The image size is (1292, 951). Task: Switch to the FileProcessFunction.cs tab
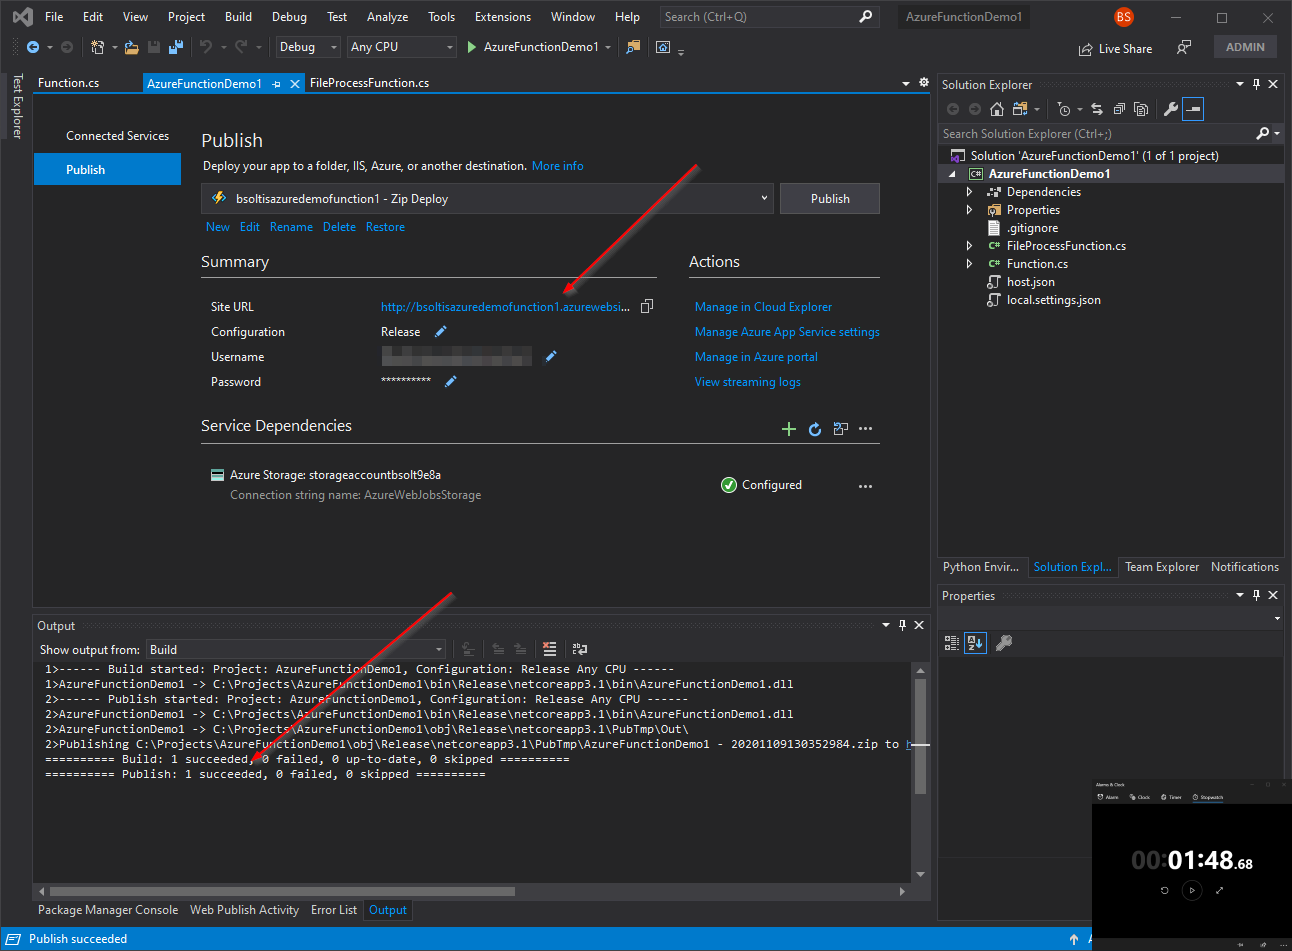pos(369,83)
